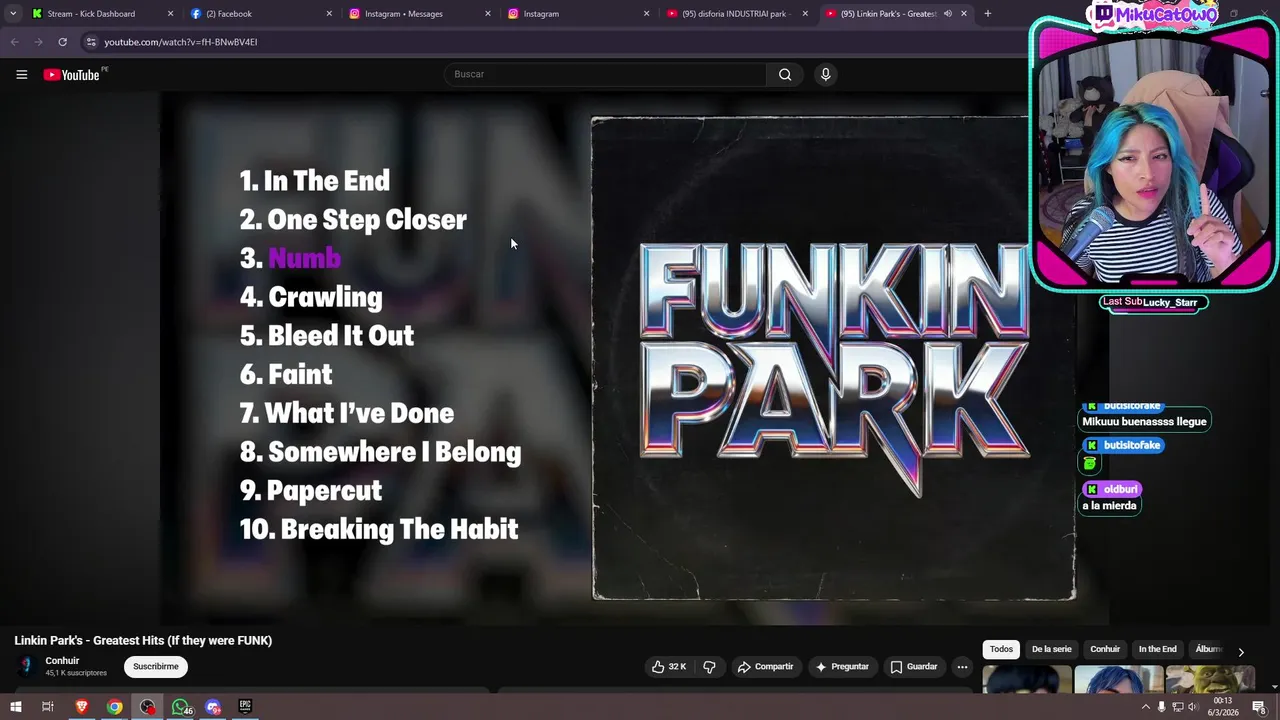Open Epic Games Launcher from taskbar

click(x=245, y=707)
